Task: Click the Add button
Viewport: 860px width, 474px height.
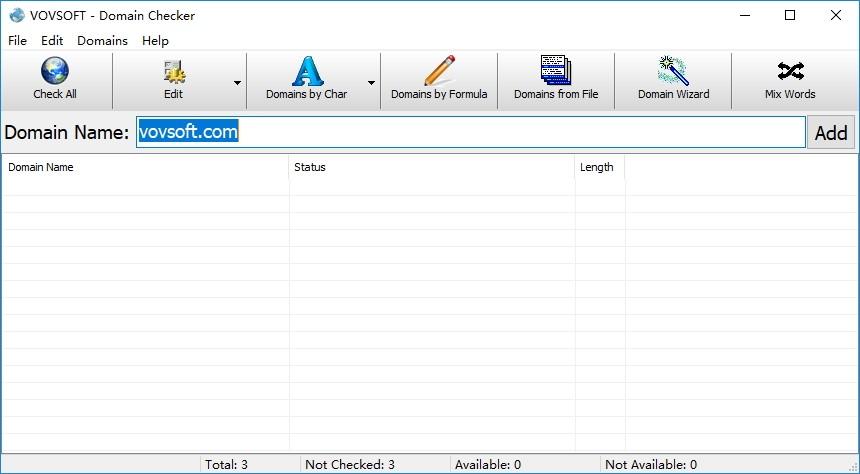Action: click(831, 132)
